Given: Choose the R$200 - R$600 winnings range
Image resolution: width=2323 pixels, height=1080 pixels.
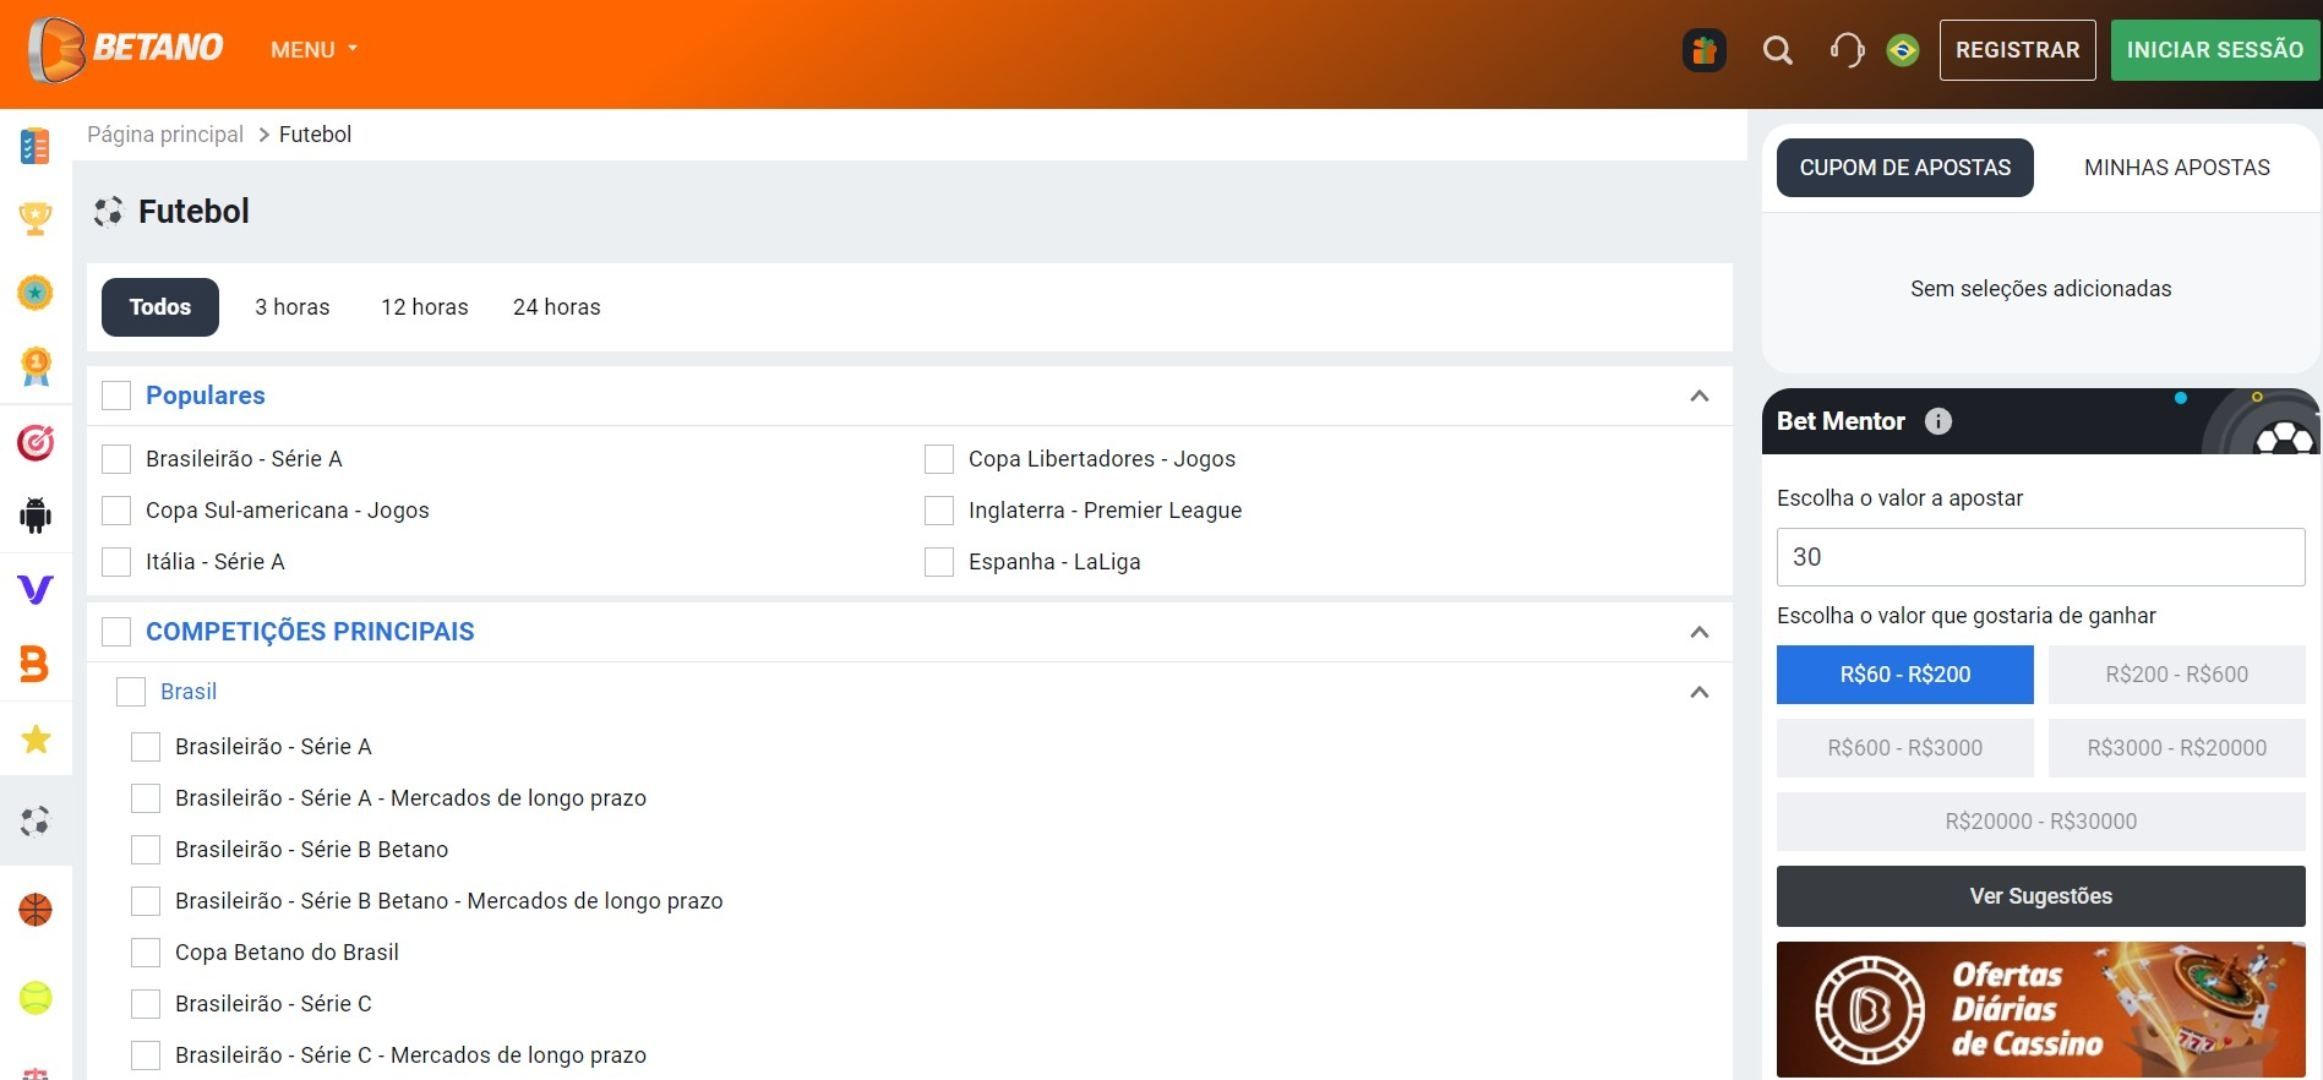Looking at the screenshot, I should 2177,674.
